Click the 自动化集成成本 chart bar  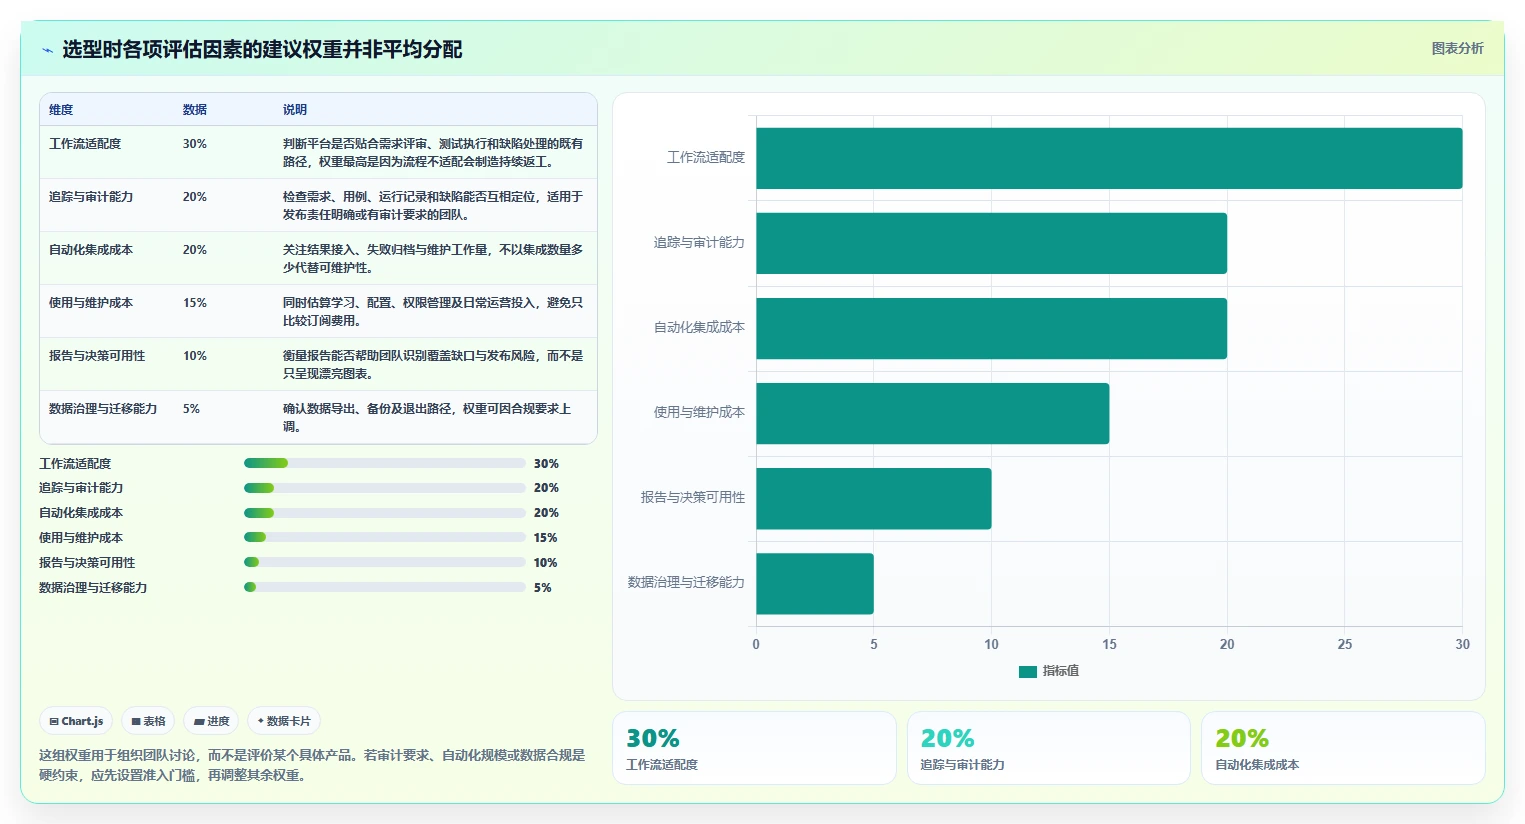(991, 328)
